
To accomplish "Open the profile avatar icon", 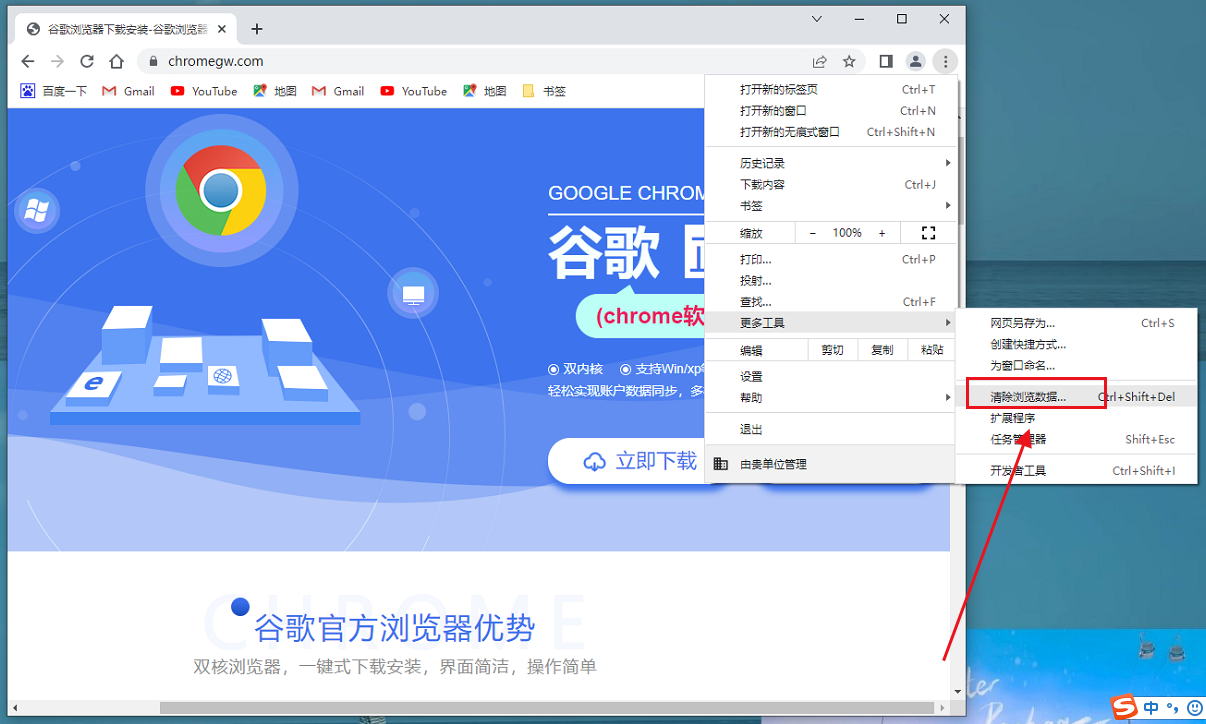I will [x=915, y=61].
